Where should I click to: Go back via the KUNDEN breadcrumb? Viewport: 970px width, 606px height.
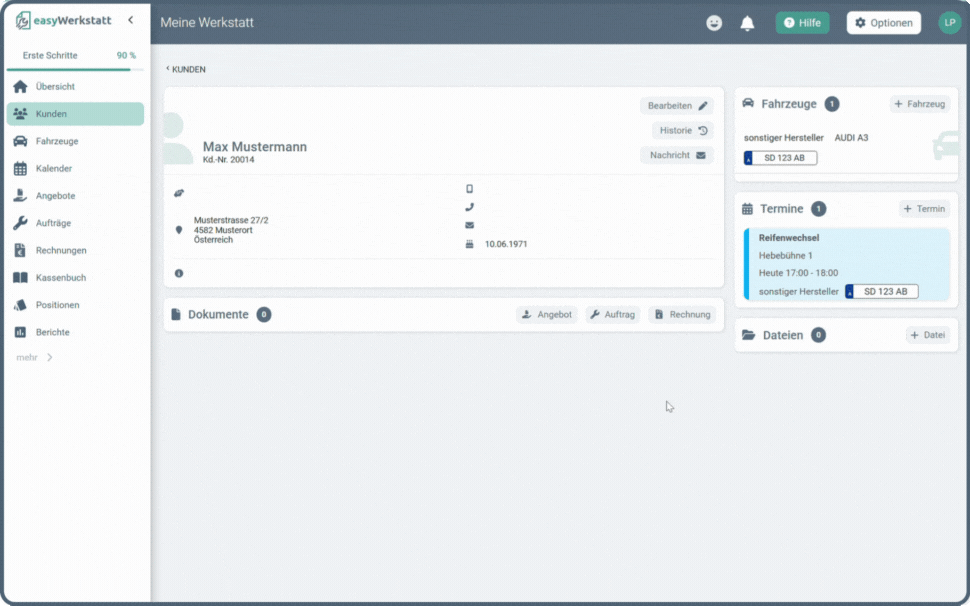coord(187,70)
